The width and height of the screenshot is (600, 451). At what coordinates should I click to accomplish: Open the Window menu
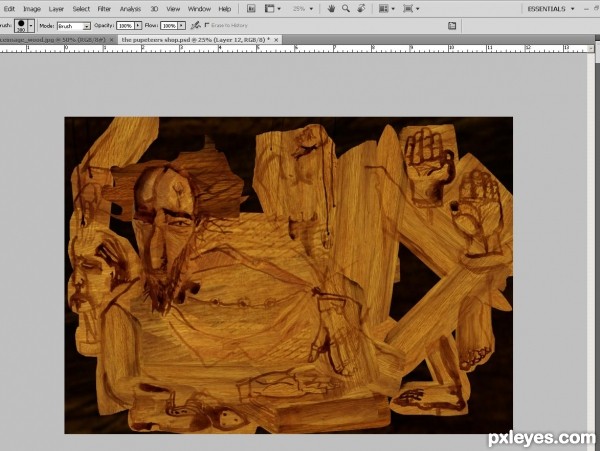coord(199,9)
